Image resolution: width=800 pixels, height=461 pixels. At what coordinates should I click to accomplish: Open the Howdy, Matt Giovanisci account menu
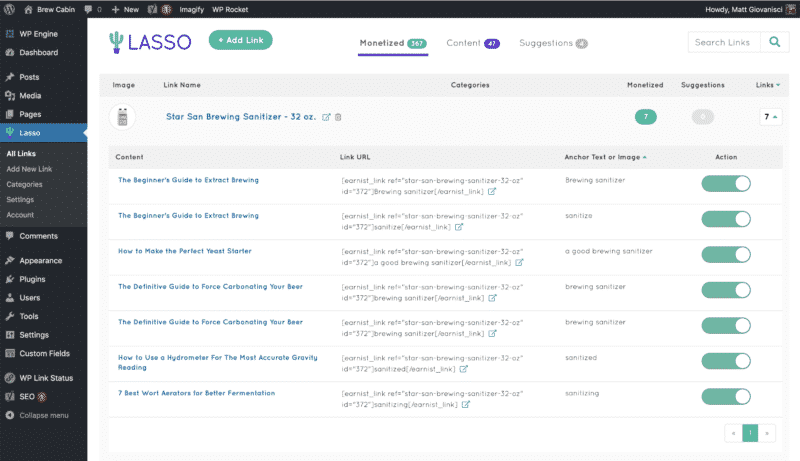coord(749,9)
